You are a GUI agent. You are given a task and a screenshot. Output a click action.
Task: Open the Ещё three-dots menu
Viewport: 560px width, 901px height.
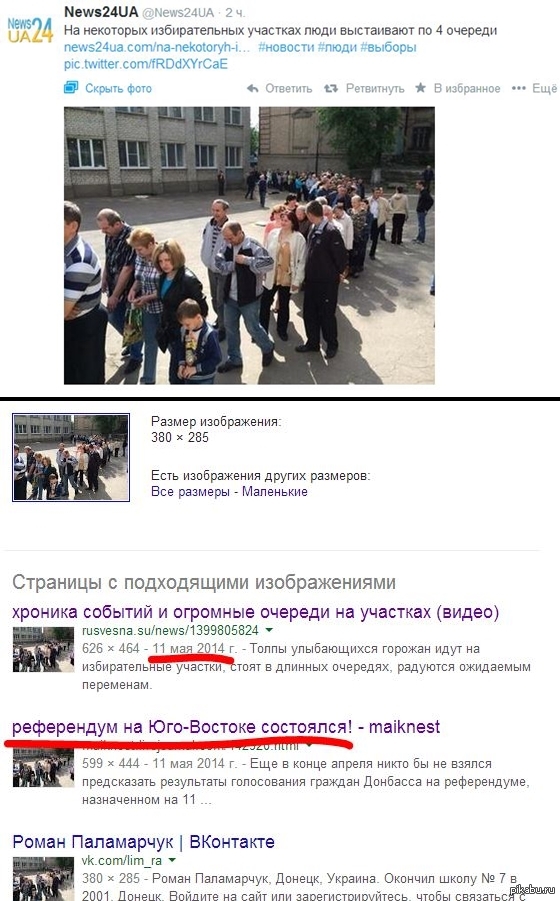click(535, 88)
